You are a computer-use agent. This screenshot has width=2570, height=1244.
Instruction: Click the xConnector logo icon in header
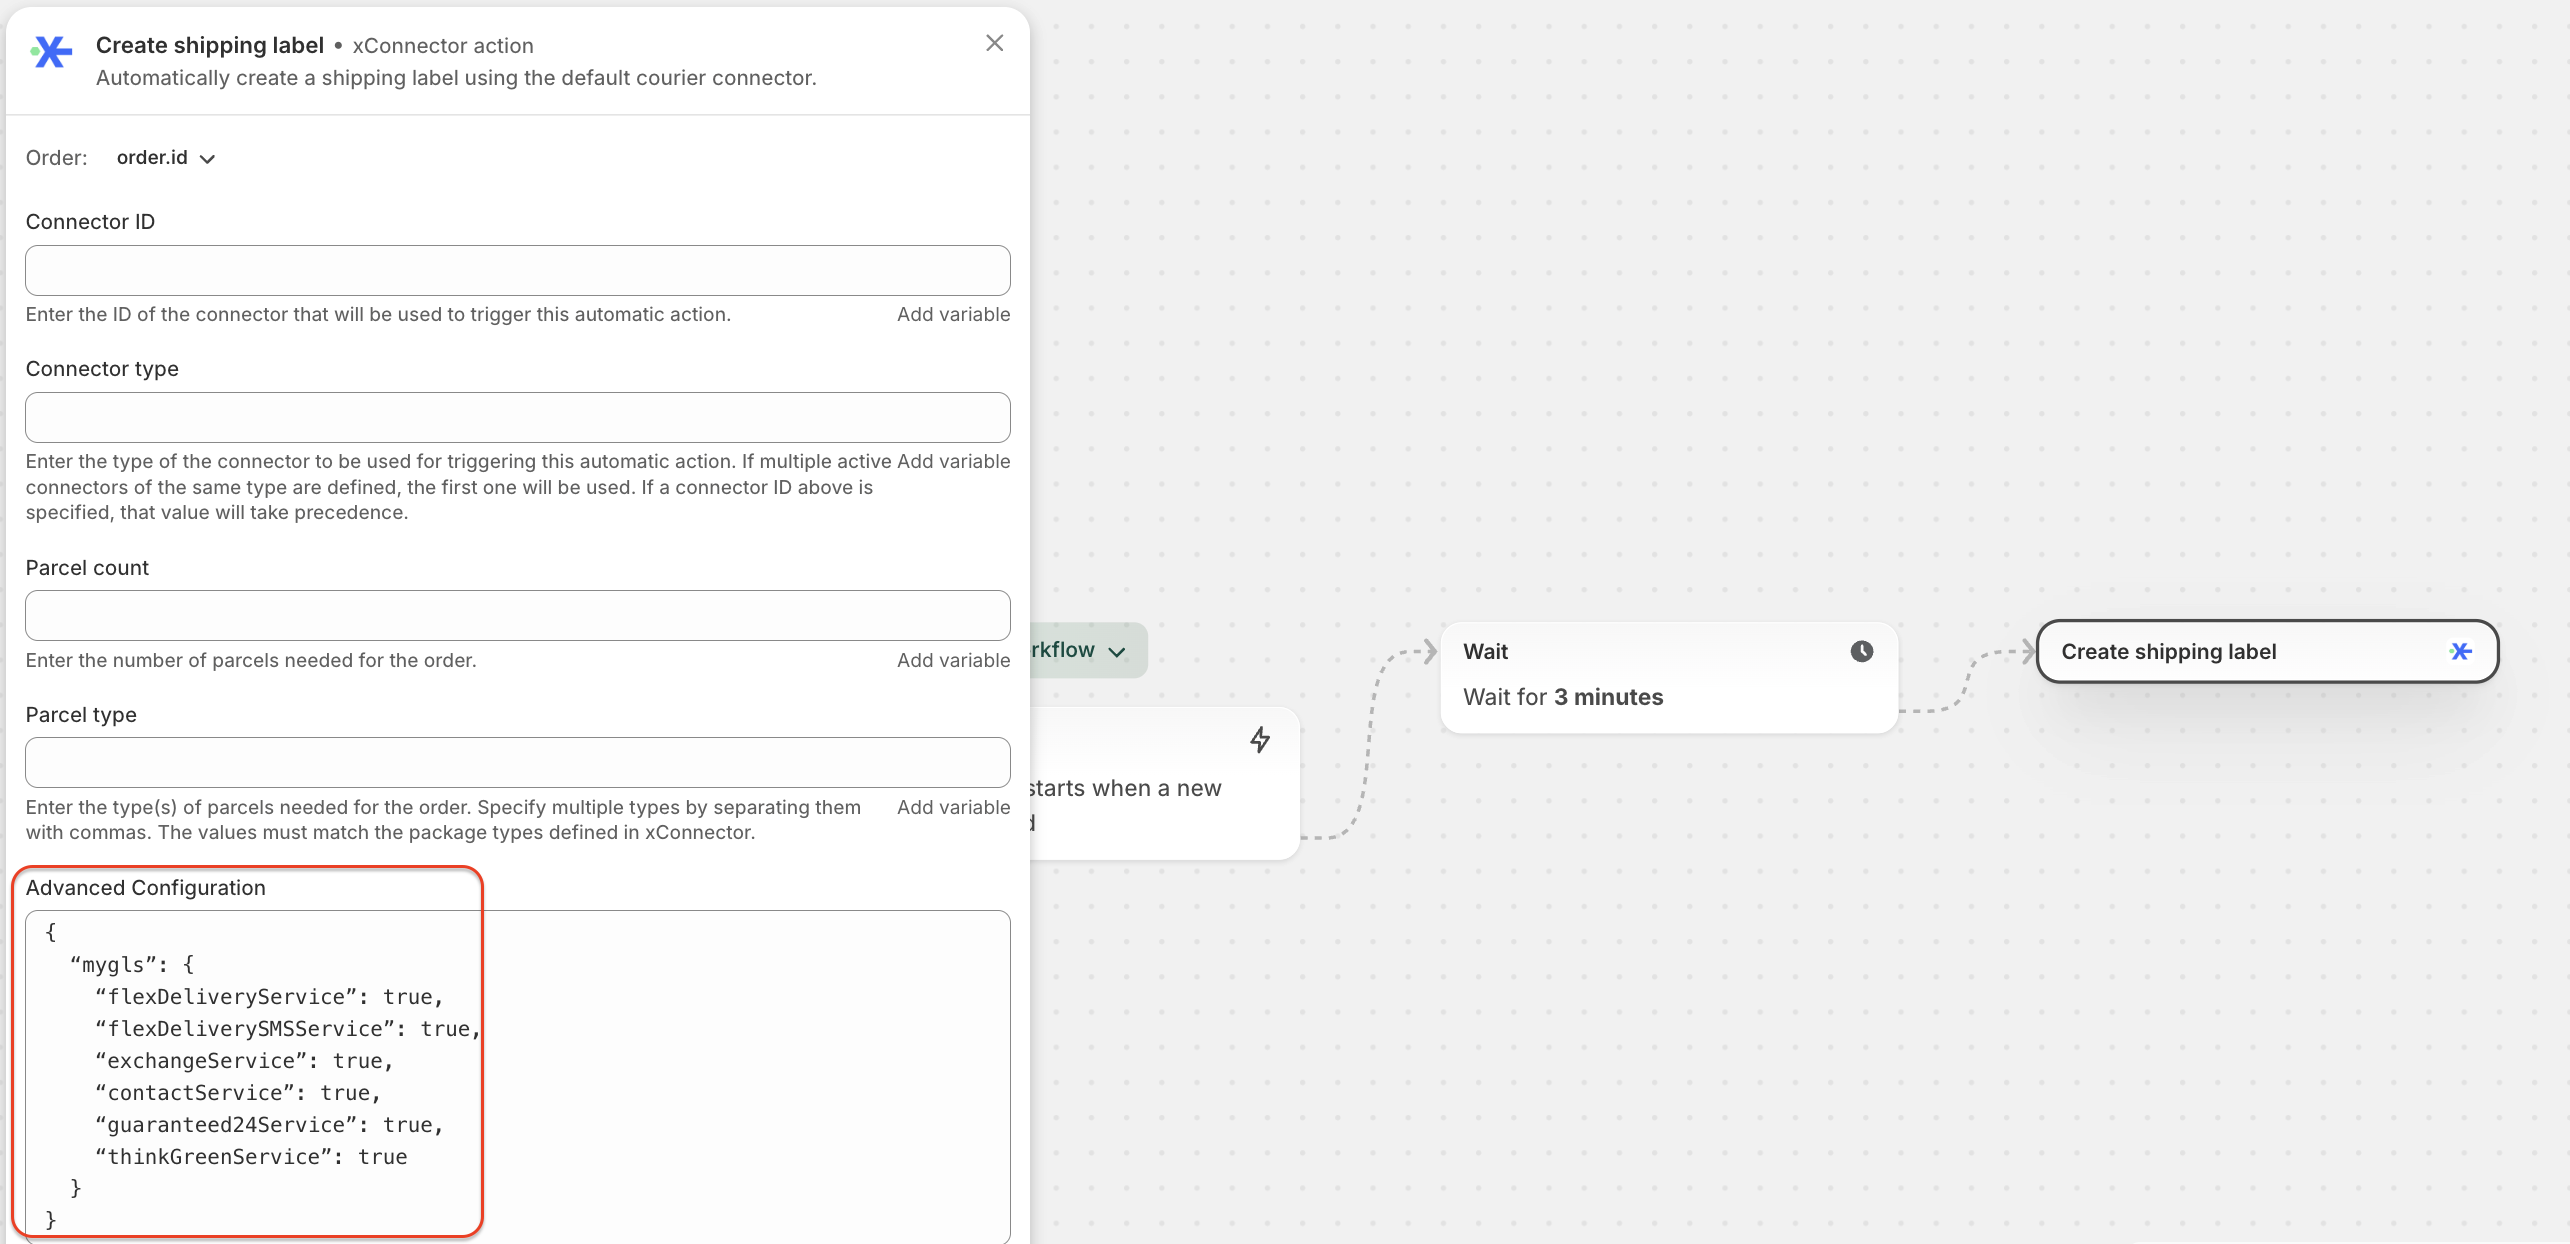[52, 51]
